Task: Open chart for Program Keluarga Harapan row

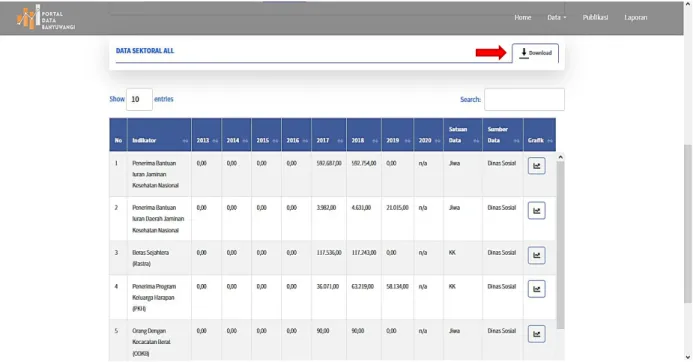Action: tap(536, 289)
